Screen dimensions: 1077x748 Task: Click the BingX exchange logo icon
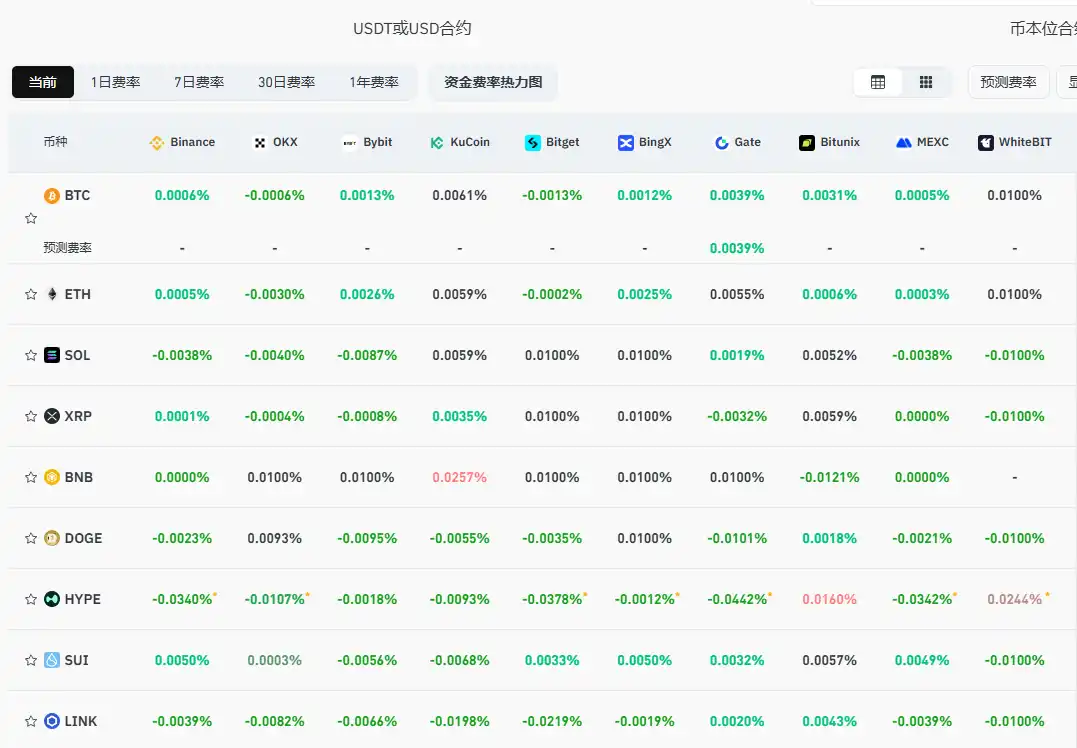tap(626, 143)
